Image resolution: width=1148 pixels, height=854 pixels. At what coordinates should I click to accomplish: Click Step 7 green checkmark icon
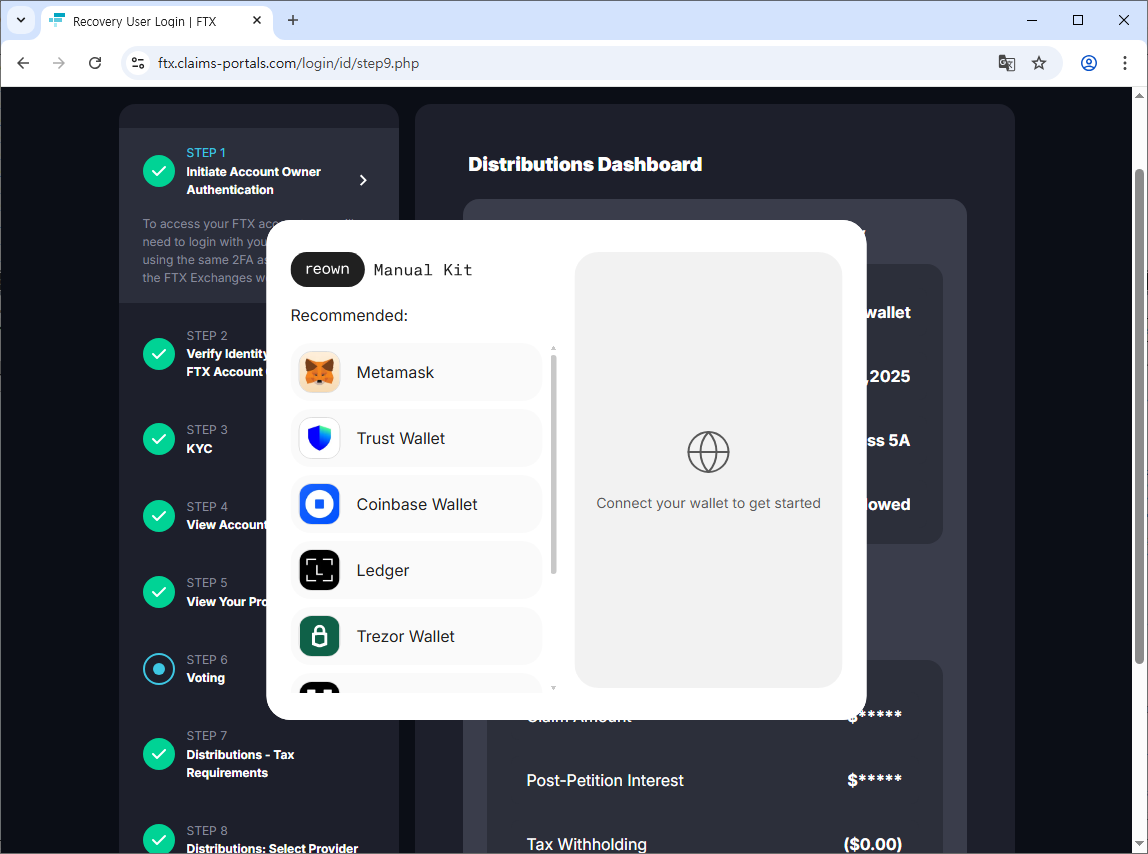coord(159,754)
